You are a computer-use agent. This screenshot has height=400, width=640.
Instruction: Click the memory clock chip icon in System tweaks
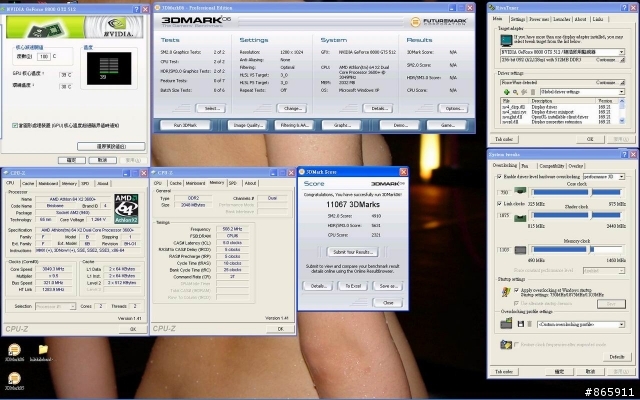pos(520,250)
